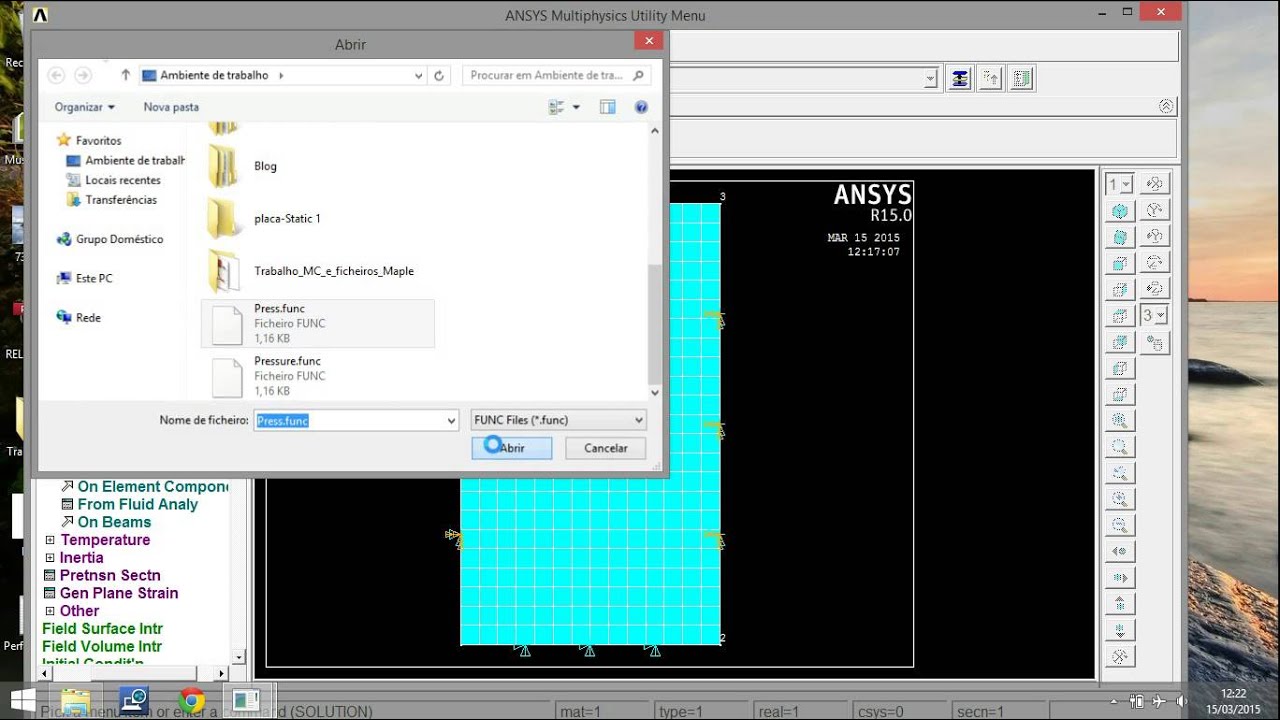The height and width of the screenshot is (720, 1280).
Task: Click the view layout icon in the dialog toolbar
Action: (557, 107)
